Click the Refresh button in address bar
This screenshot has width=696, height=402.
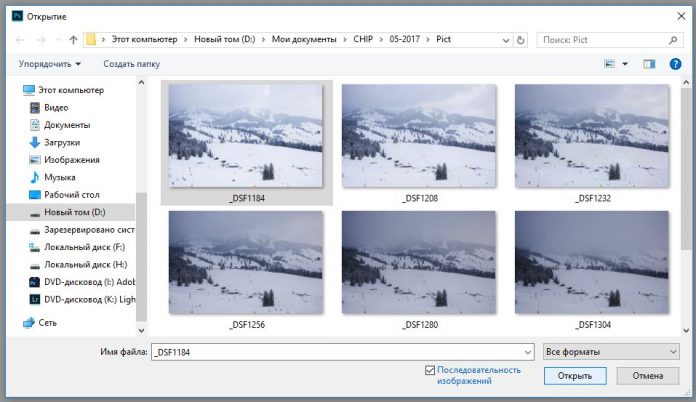point(521,40)
